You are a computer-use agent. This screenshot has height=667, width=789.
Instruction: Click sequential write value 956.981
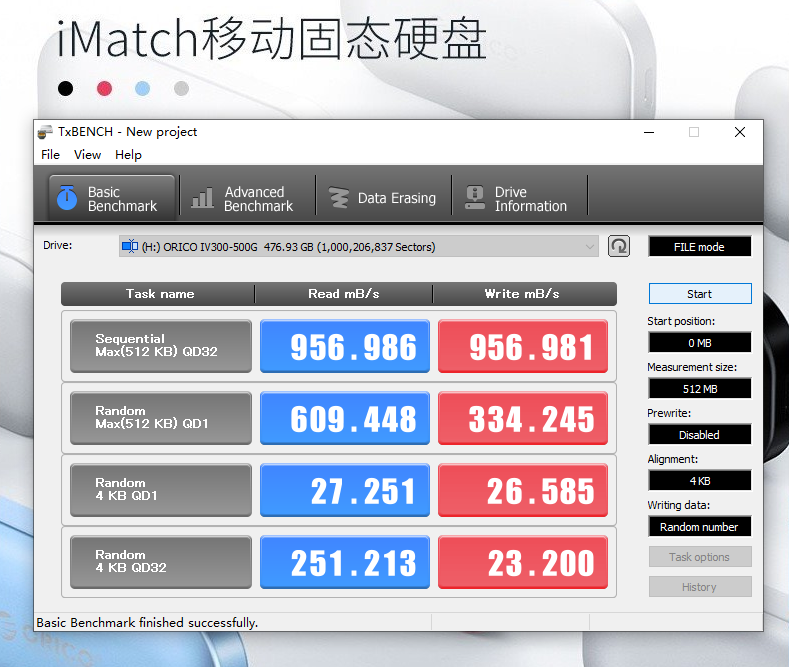523,346
